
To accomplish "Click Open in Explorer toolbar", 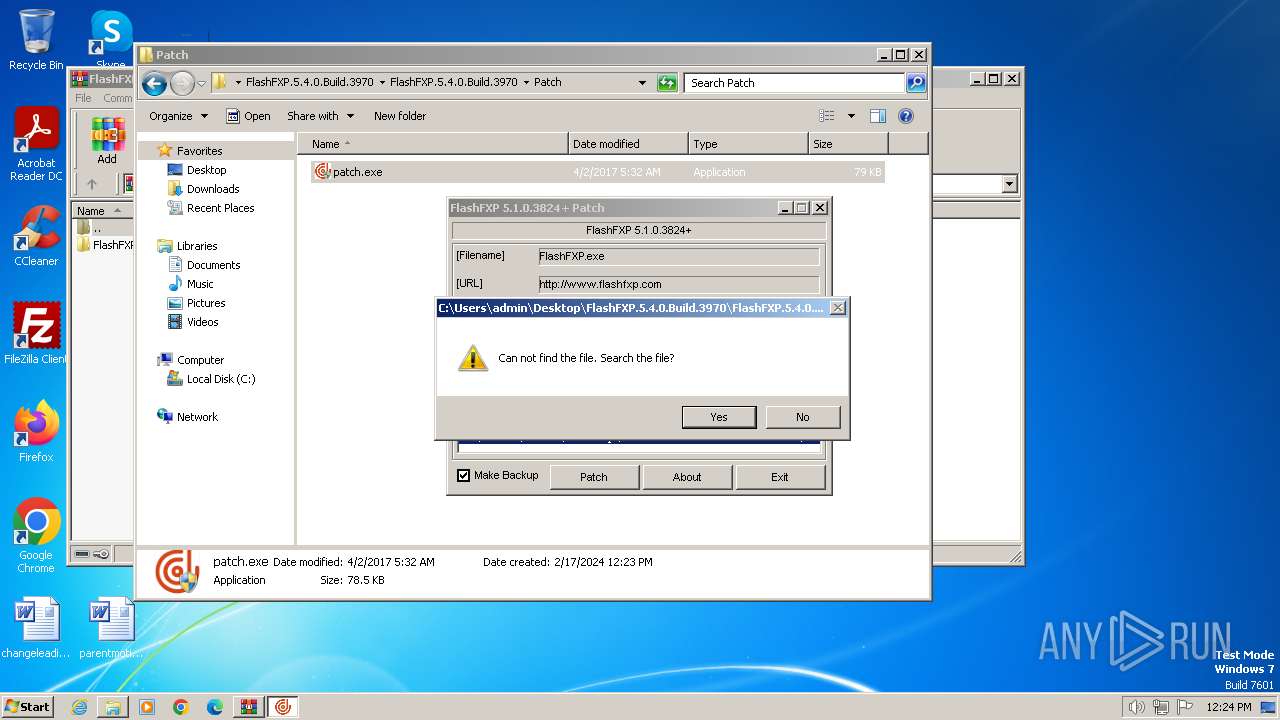I will [x=248, y=116].
